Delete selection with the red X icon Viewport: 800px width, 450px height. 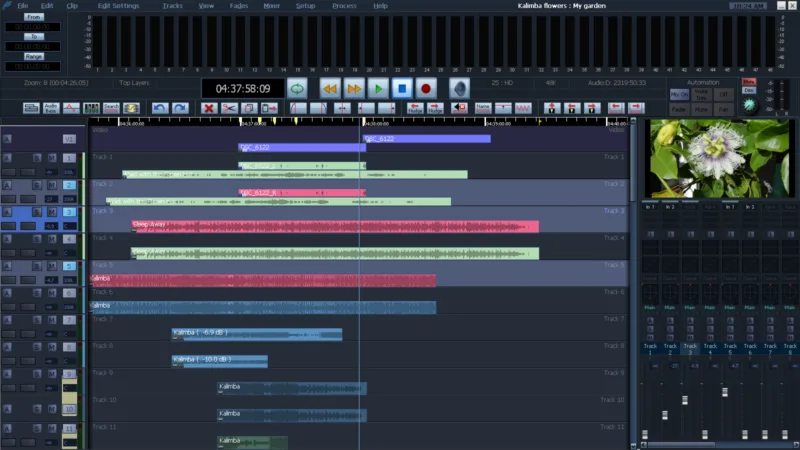tap(209, 108)
